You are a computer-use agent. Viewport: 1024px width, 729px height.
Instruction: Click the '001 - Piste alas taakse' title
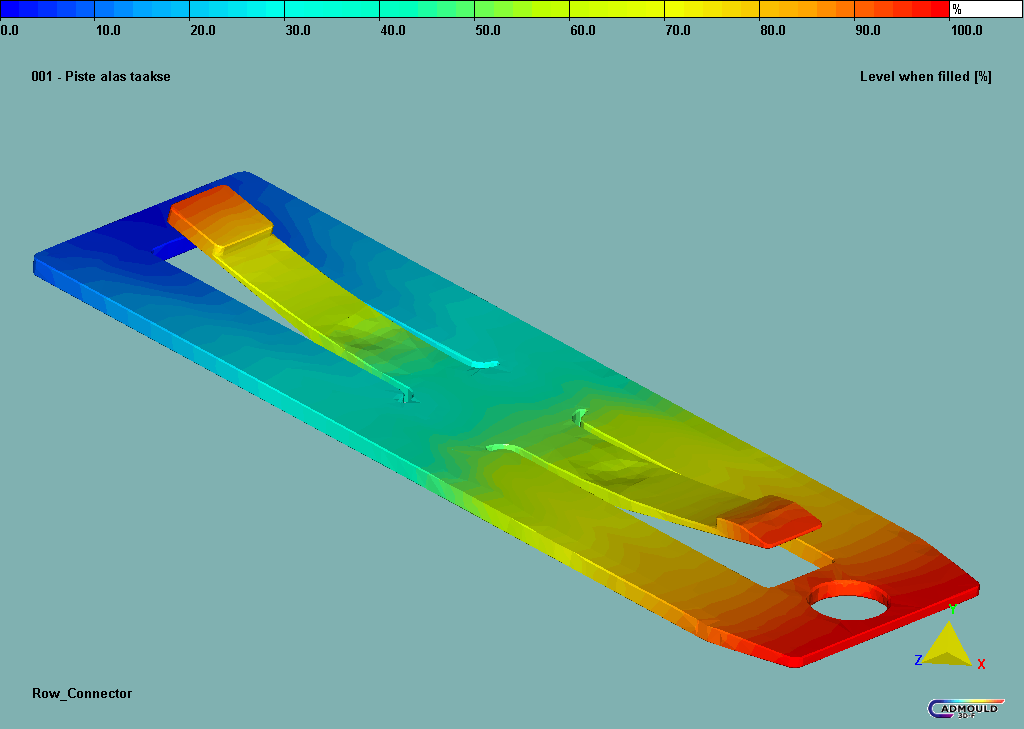pos(101,77)
